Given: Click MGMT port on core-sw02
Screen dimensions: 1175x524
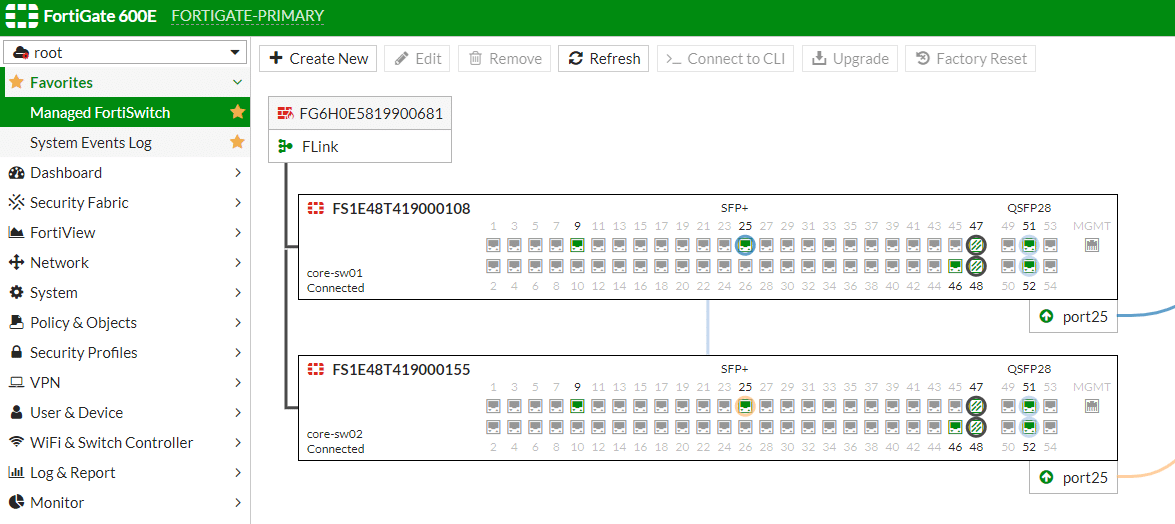Looking at the screenshot, I should pyautogui.click(x=1092, y=406).
